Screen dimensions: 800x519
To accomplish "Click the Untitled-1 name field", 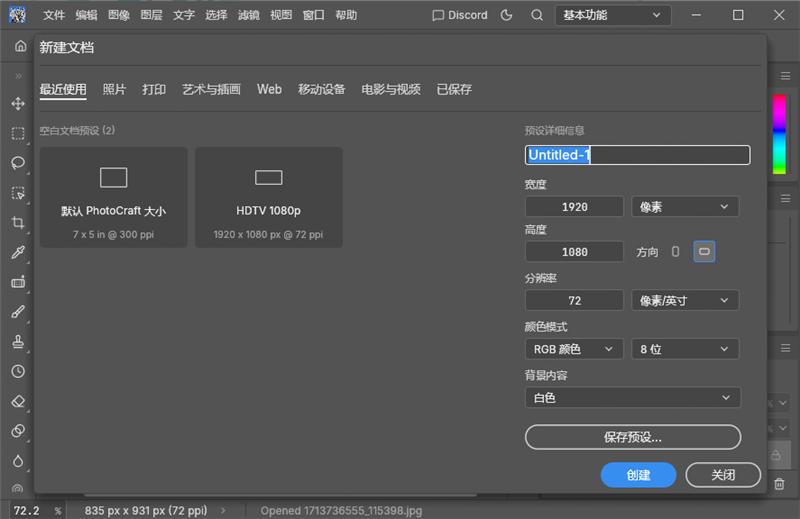I will [x=638, y=155].
